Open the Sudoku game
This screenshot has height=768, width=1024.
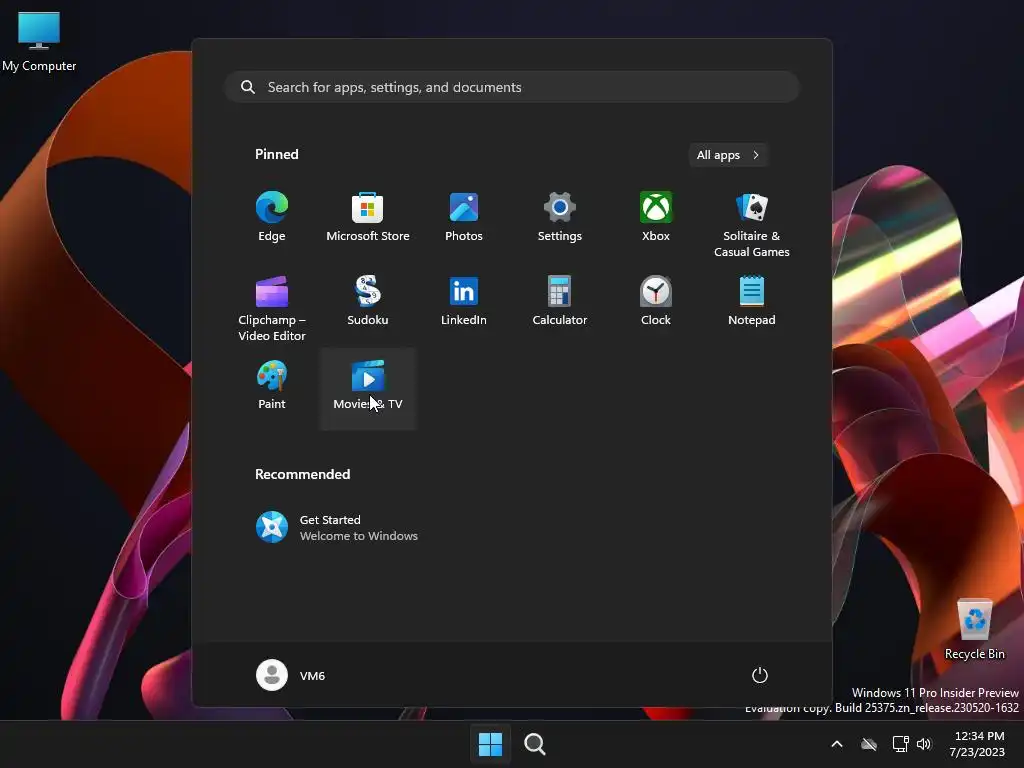click(368, 301)
